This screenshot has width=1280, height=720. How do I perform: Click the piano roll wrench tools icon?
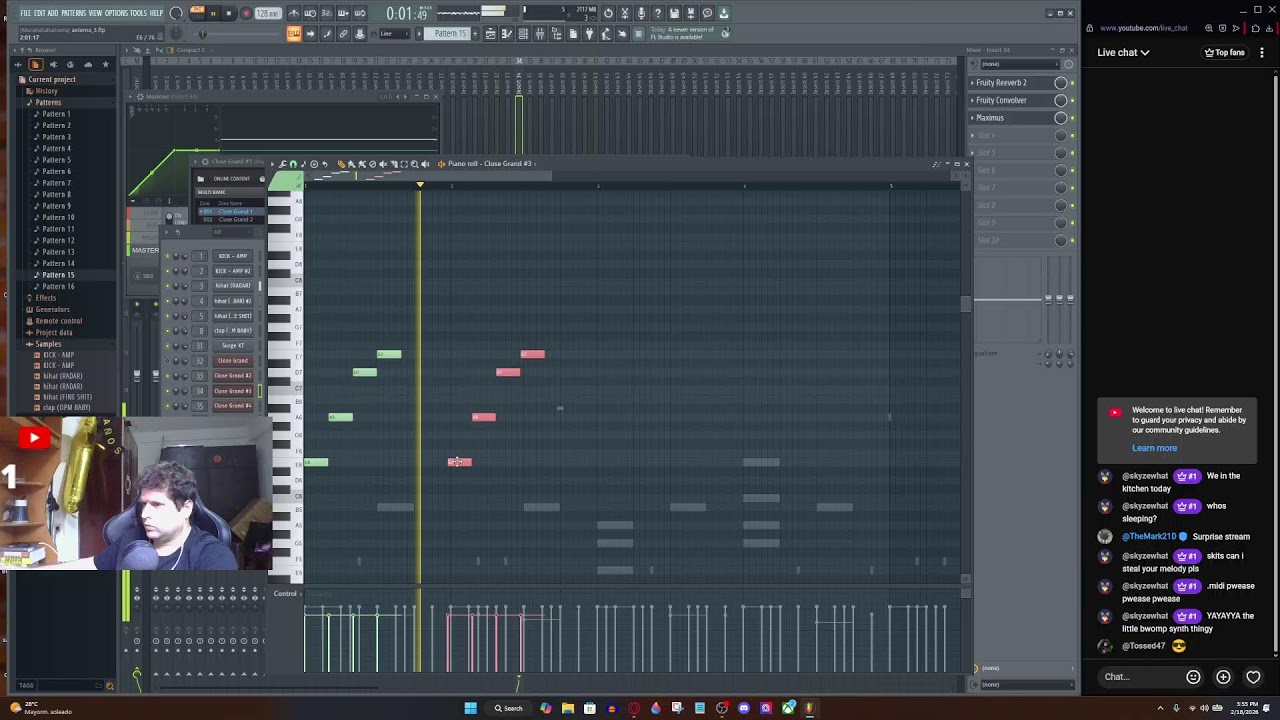click(283, 164)
